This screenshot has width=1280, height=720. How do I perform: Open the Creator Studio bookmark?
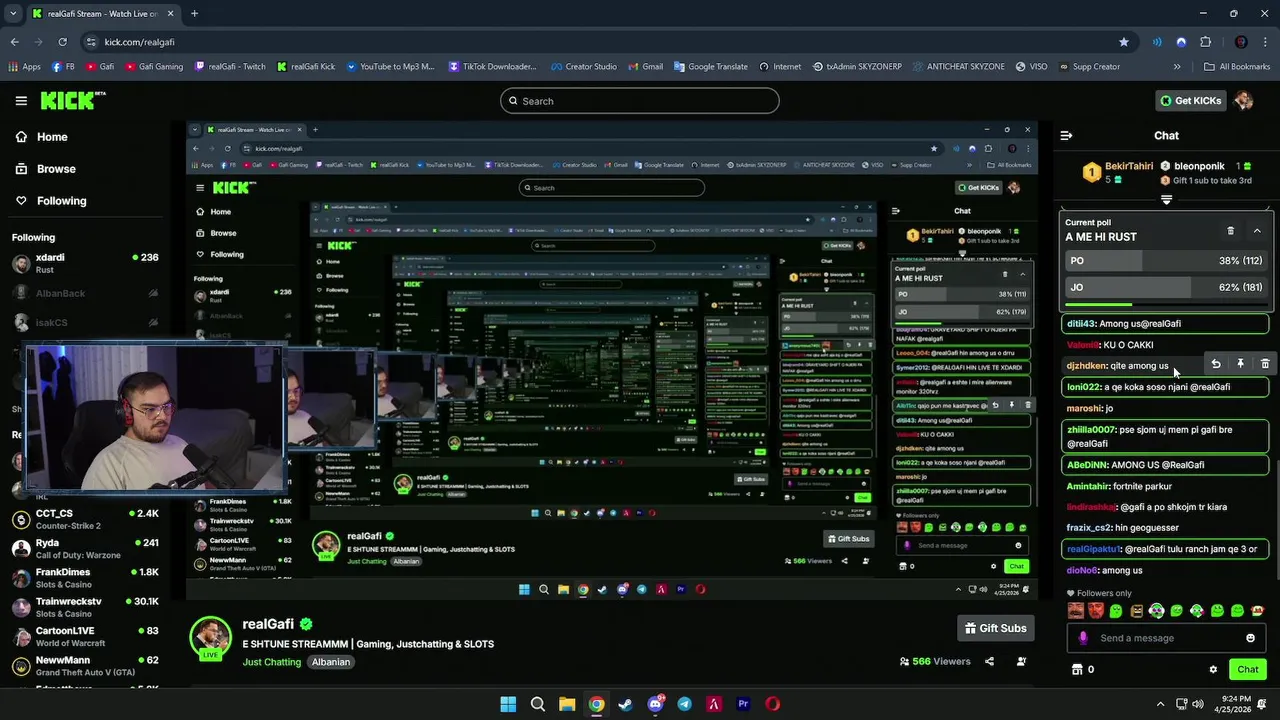click(x=583, y=66)
